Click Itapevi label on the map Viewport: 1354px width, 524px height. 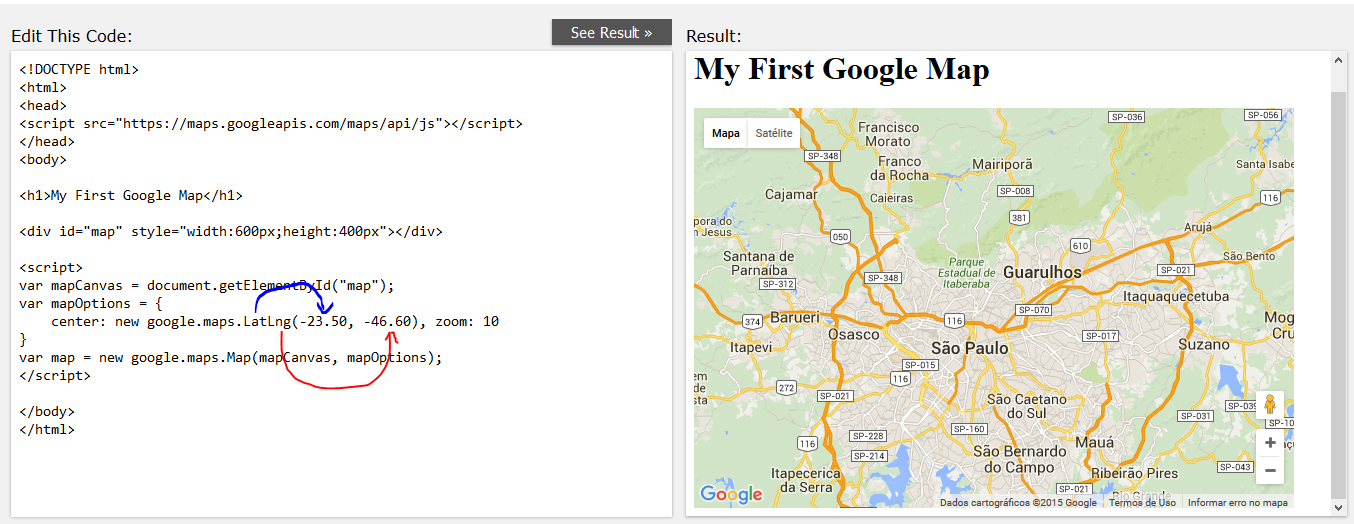click(751, 347)
